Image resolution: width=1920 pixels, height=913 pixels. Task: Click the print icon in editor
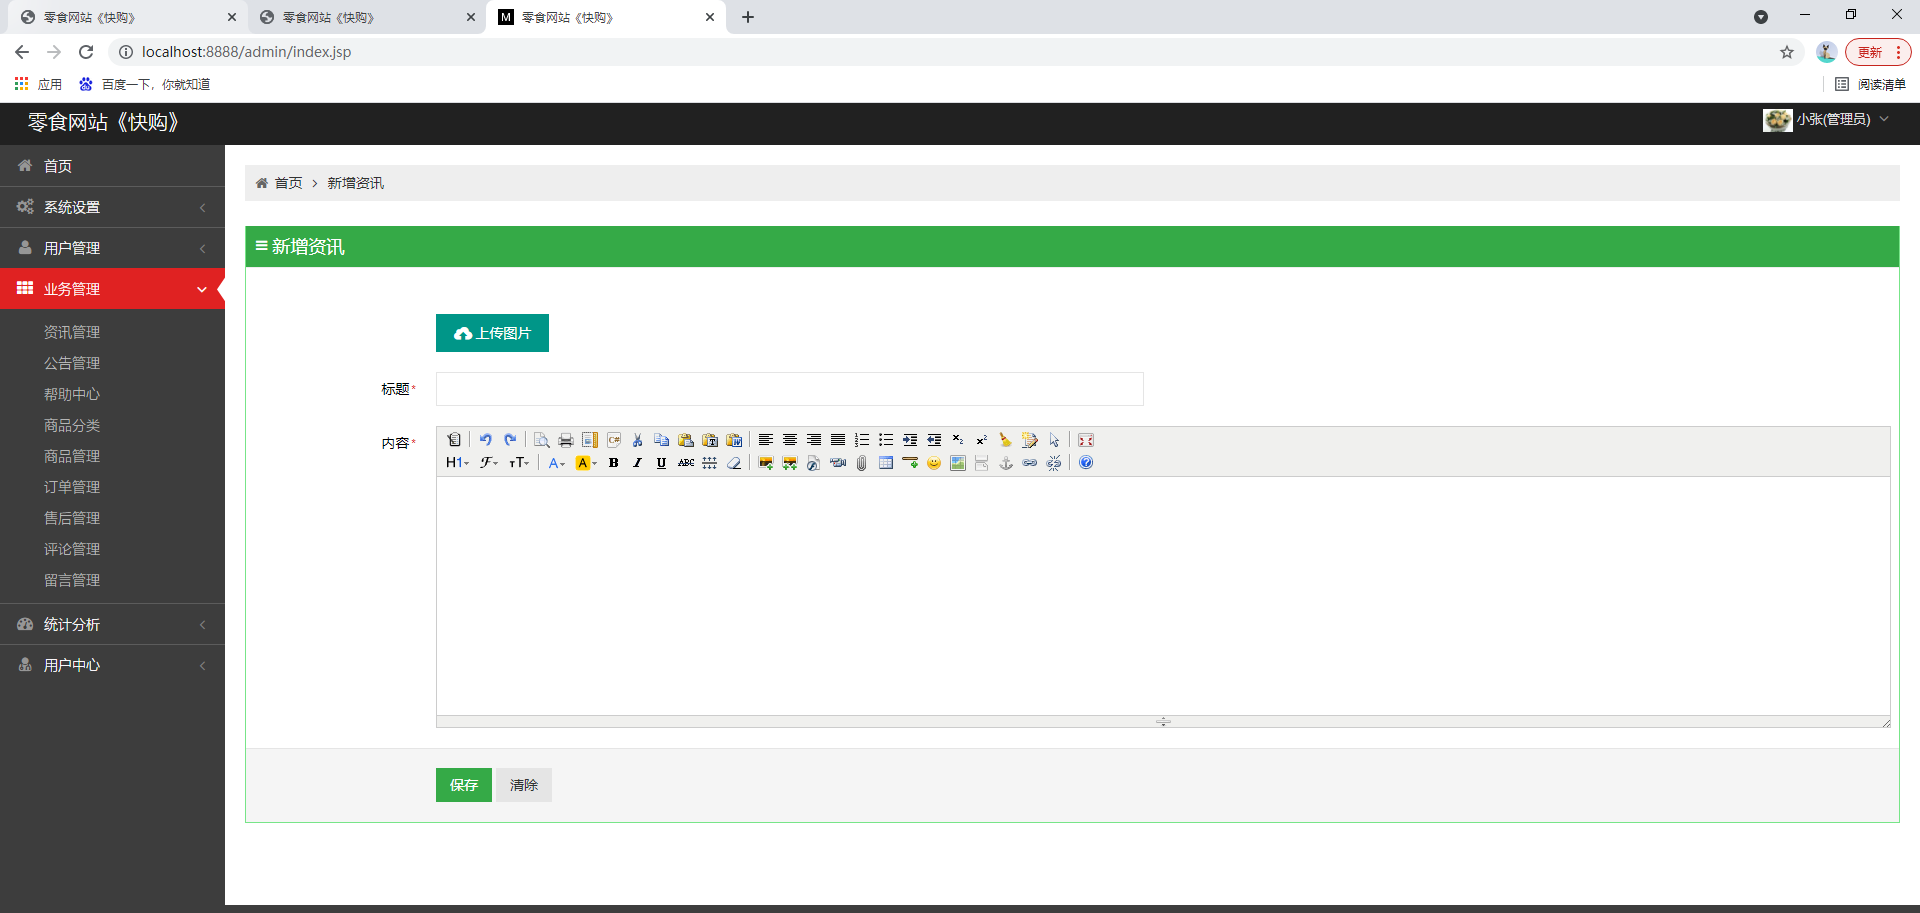tap(565, 440)
